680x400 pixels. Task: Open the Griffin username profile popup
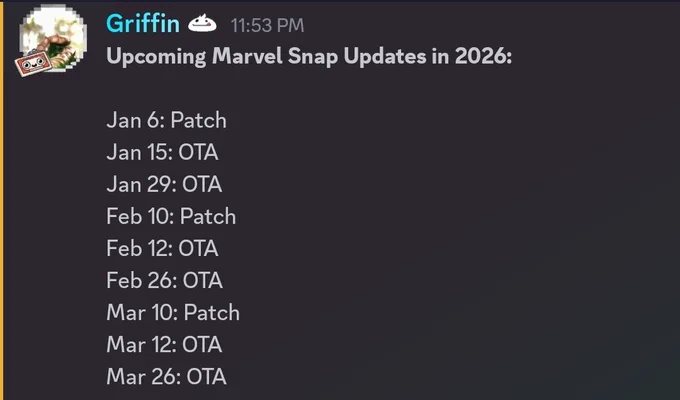tap(143, 23)
